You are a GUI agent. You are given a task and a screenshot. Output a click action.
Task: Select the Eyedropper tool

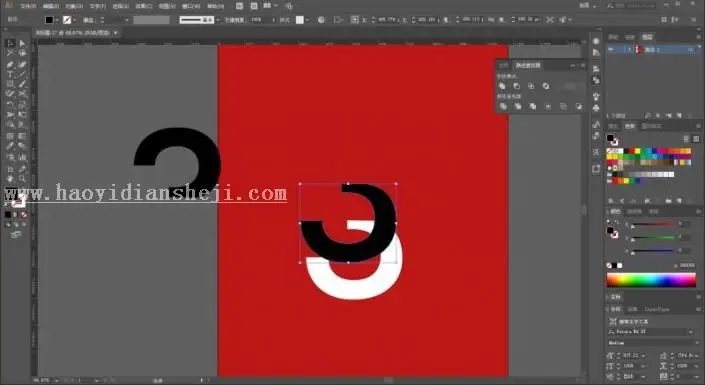(10, 146)
